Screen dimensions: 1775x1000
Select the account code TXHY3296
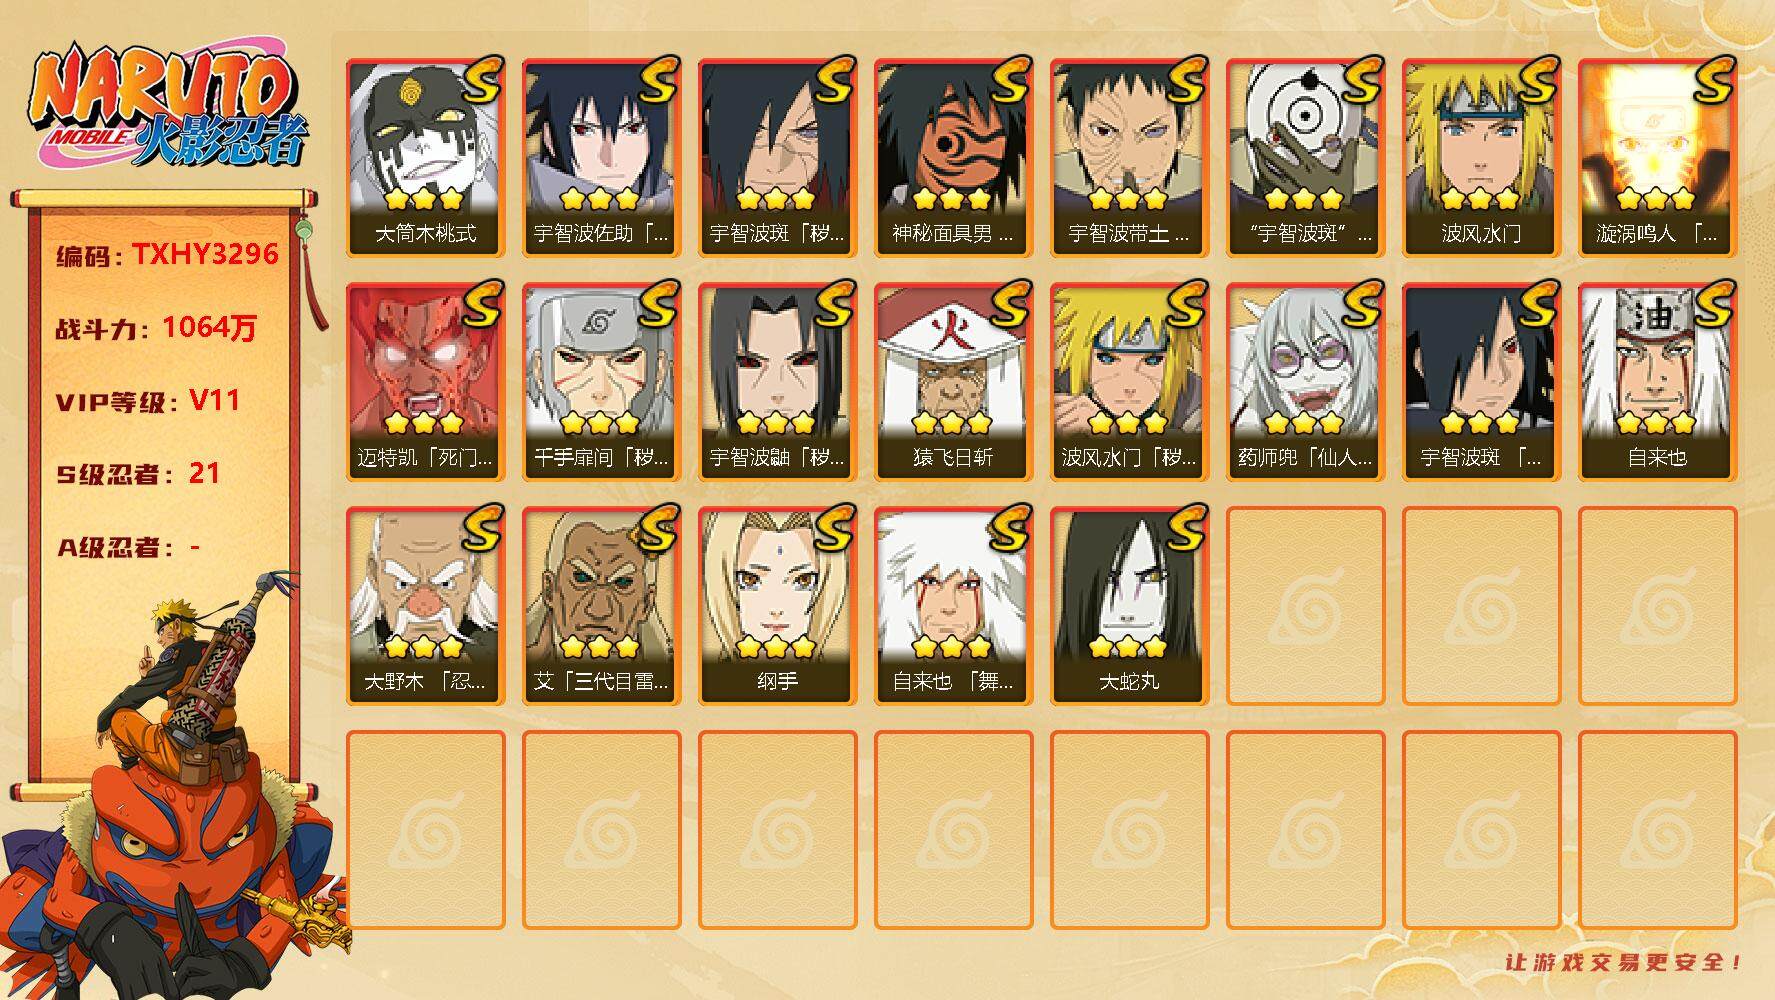205,254
